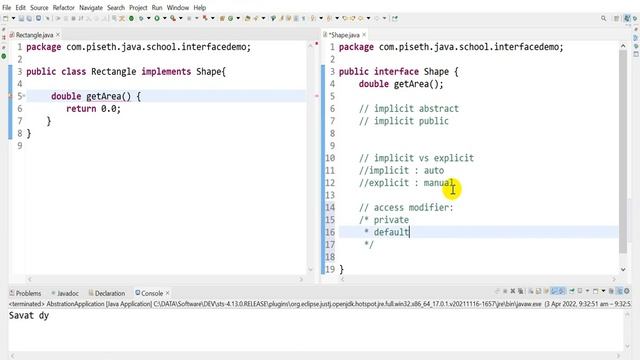Close the *Shape.java editor tab
Image resolution: width=640 pixels, height=360 pixels.
coord(364,35)
